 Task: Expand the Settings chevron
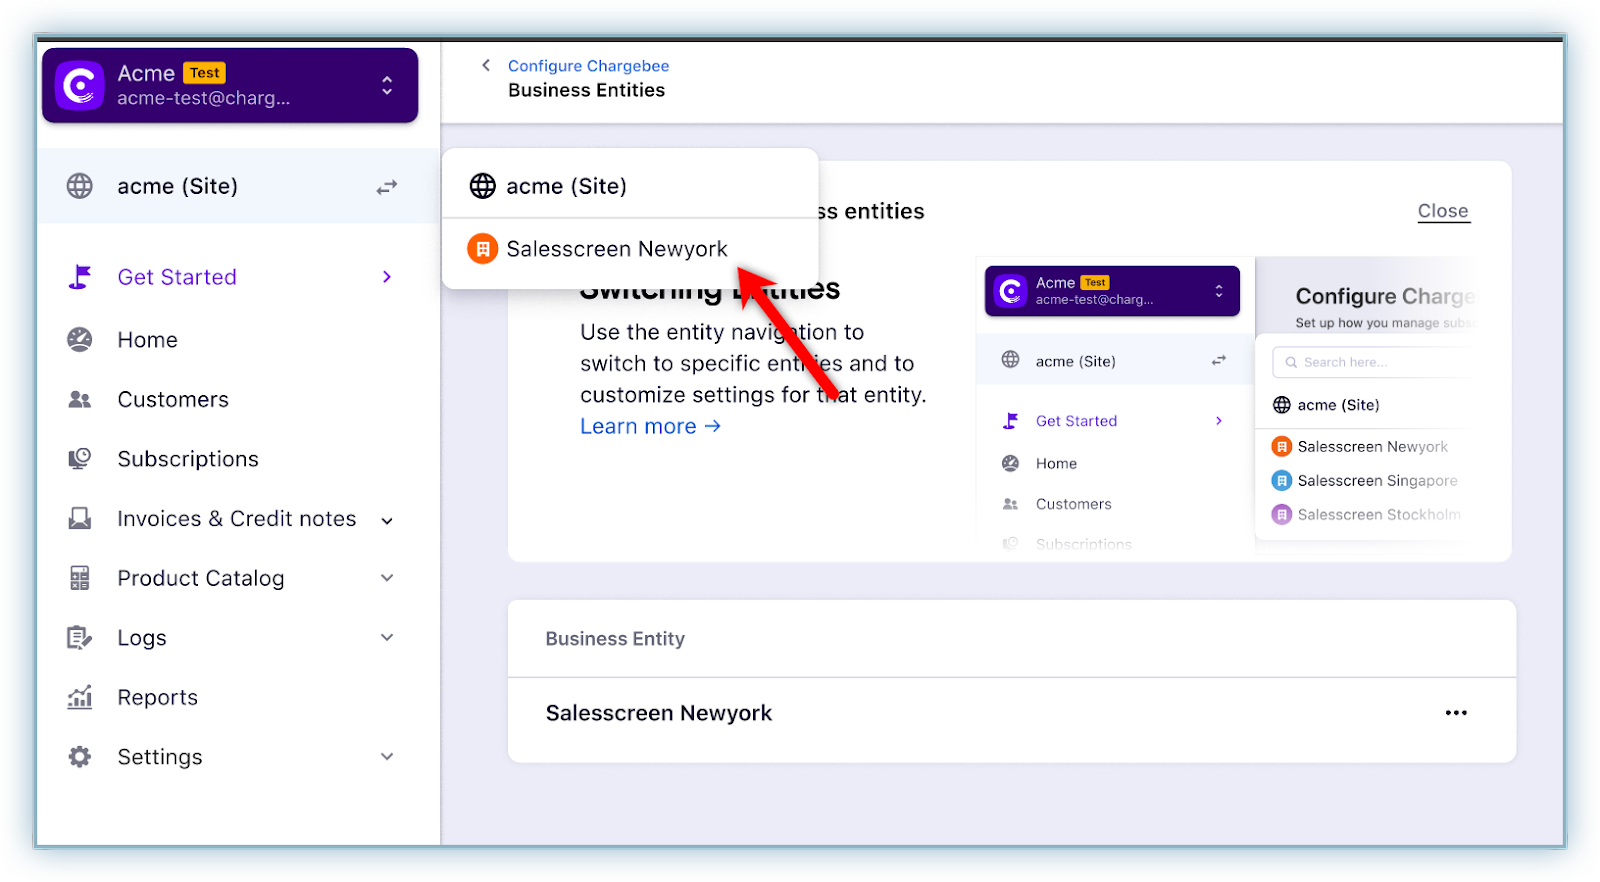click(387, 757)
